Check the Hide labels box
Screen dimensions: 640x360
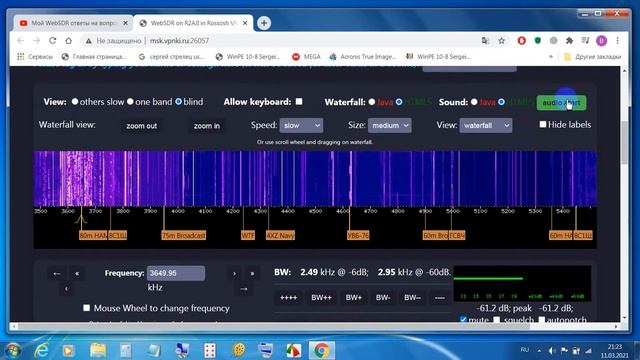(x=542, y=124)
